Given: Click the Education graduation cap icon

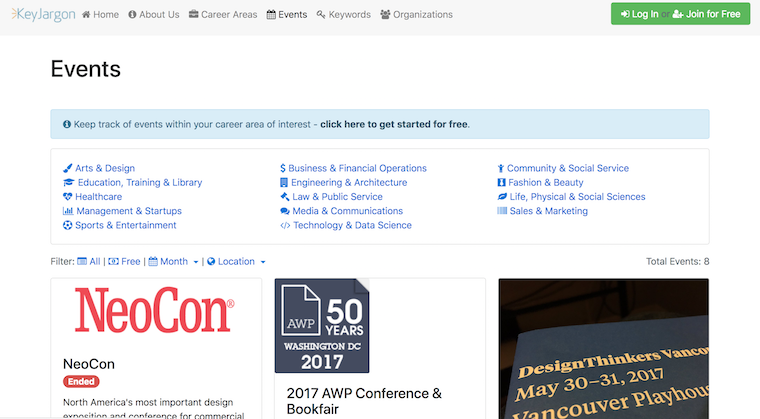Looking at the screenshot, I should 68,182.
